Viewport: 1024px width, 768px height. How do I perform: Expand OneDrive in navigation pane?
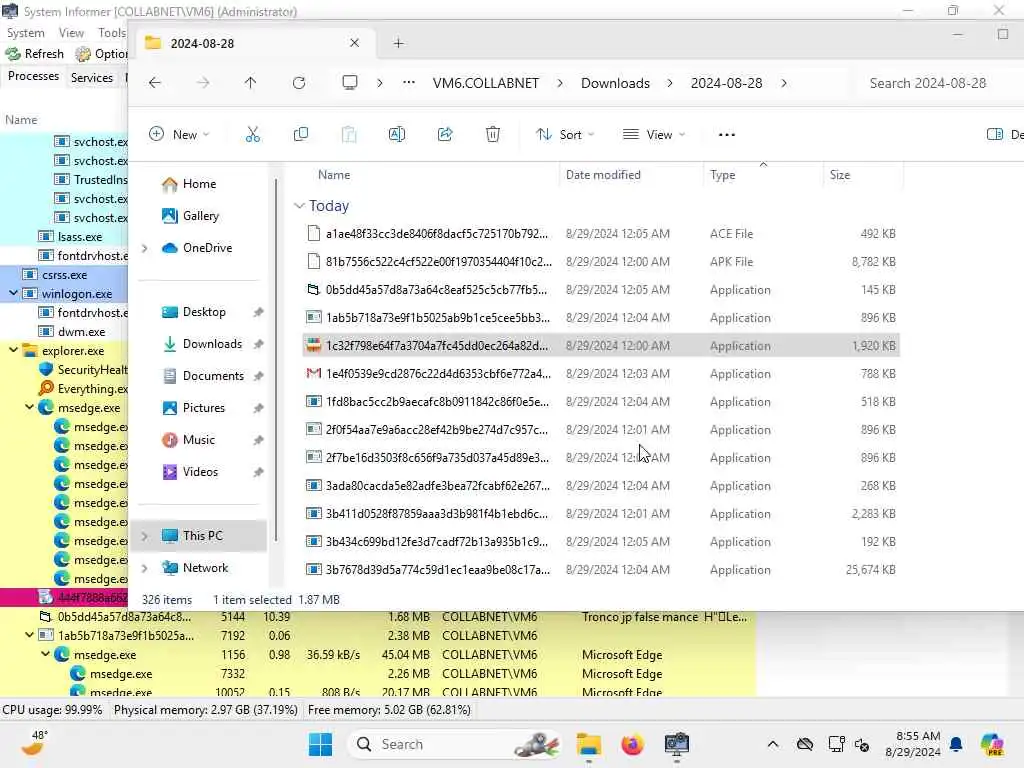click(145, 248)
